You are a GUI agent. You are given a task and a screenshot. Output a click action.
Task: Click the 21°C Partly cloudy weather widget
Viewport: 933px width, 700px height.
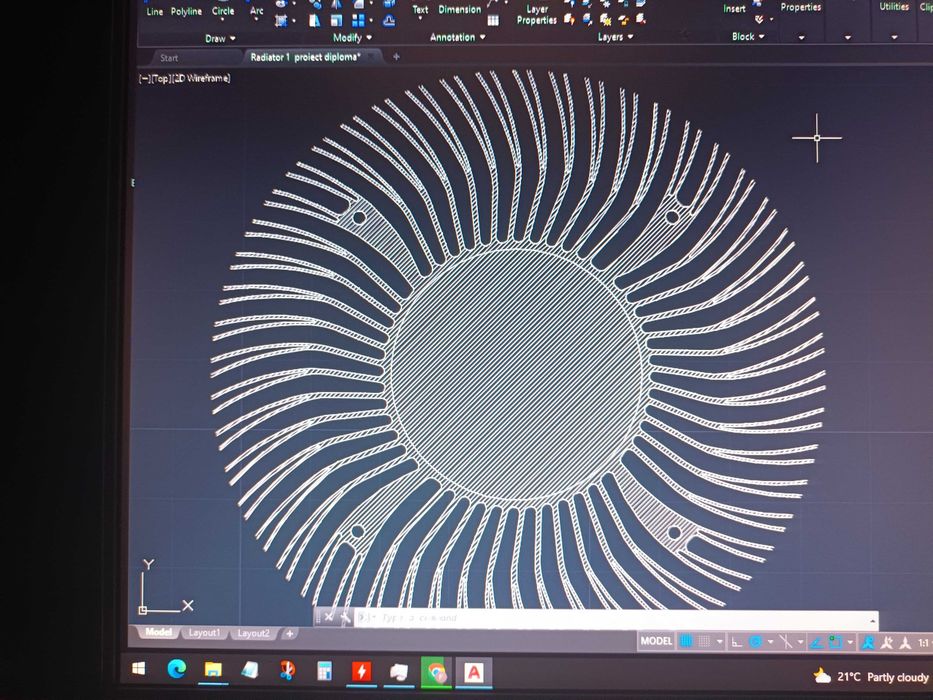click(x=871, y=677)
